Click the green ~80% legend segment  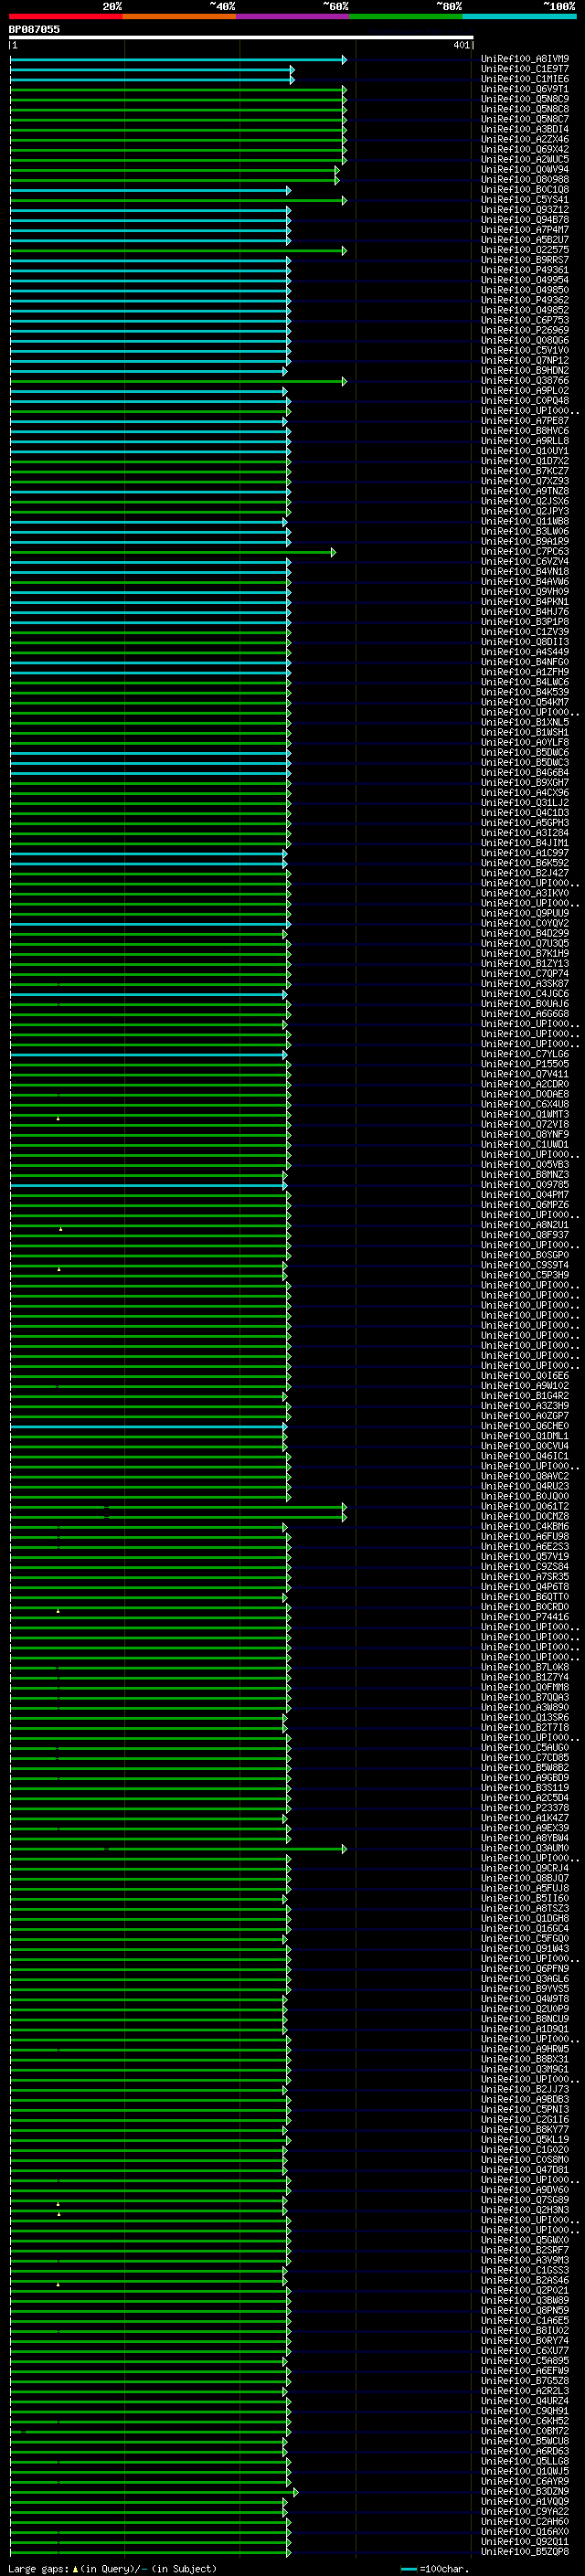(x=405, y=16)
